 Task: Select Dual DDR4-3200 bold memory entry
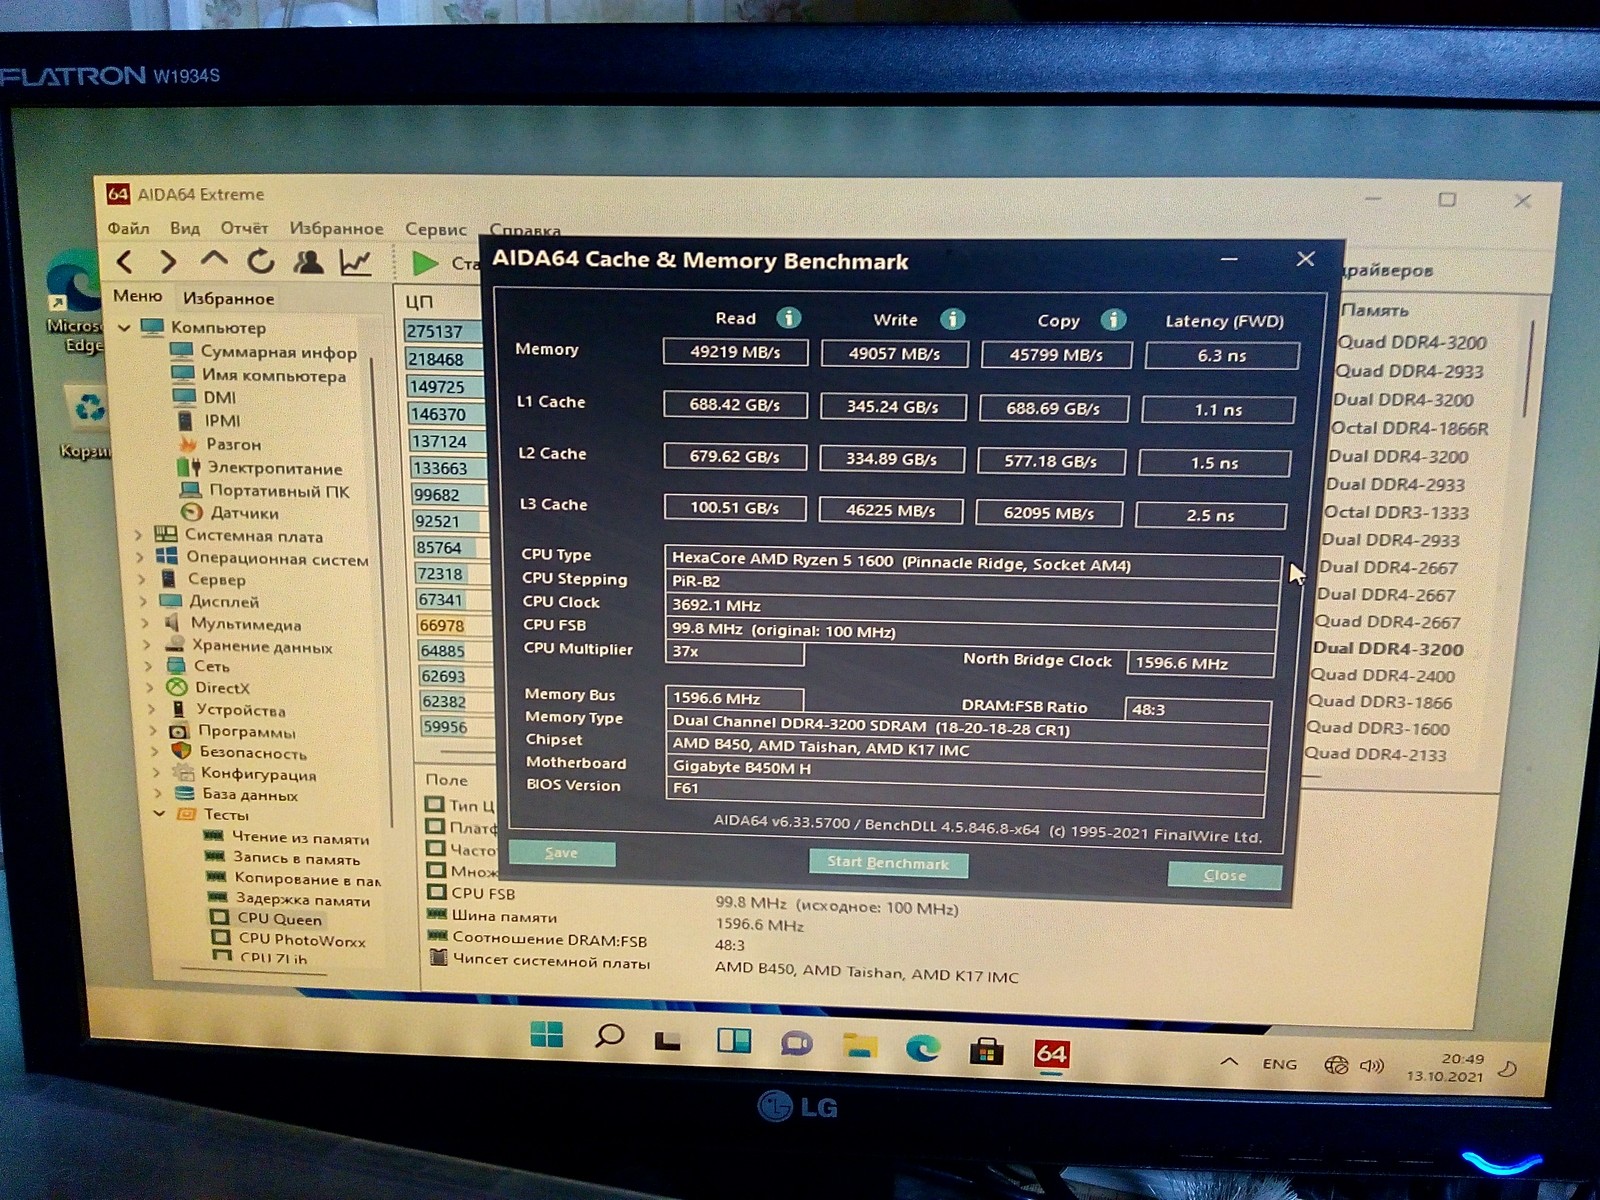1388,648
